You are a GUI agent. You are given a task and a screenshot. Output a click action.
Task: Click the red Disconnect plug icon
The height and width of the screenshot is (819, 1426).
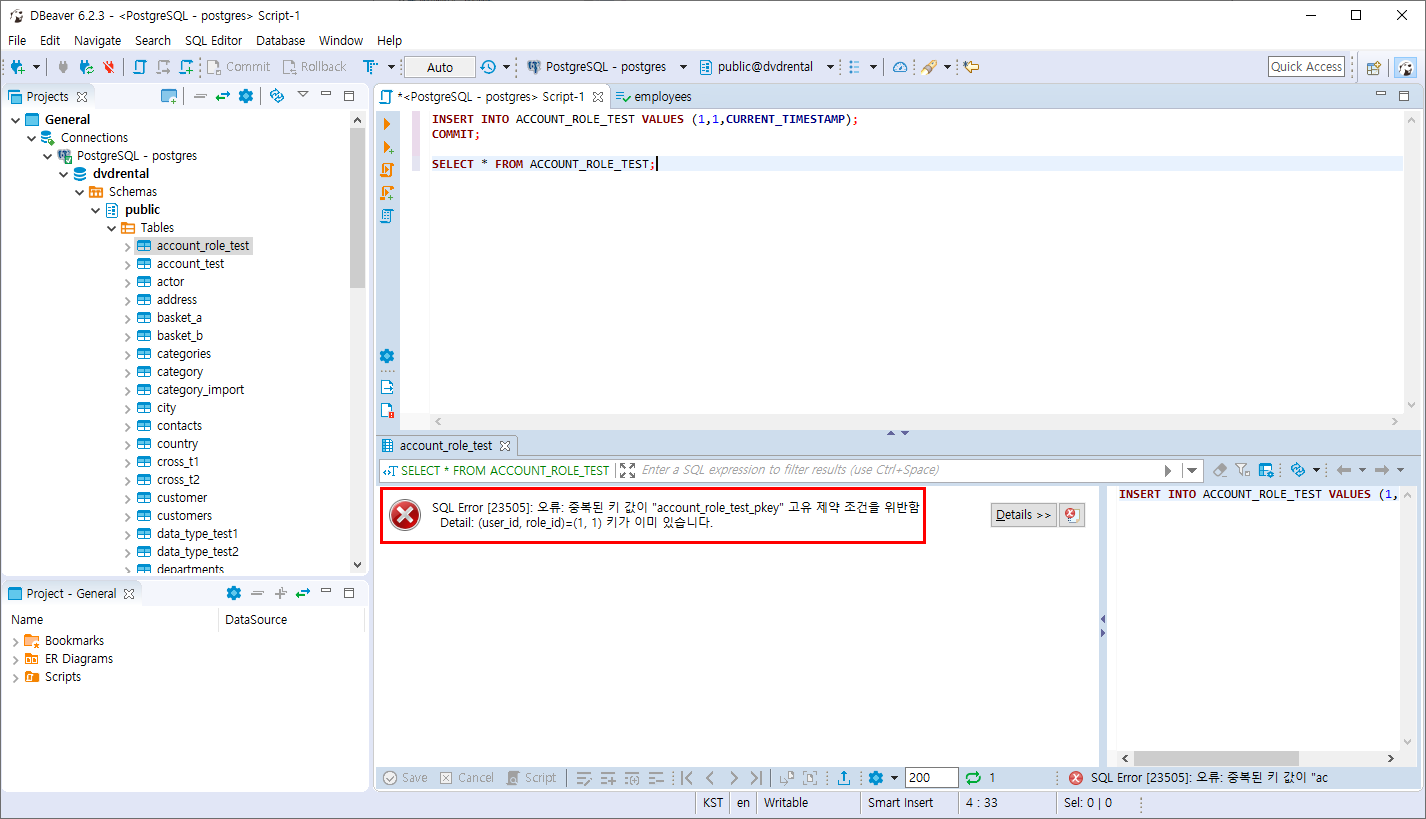pos(108,67)
